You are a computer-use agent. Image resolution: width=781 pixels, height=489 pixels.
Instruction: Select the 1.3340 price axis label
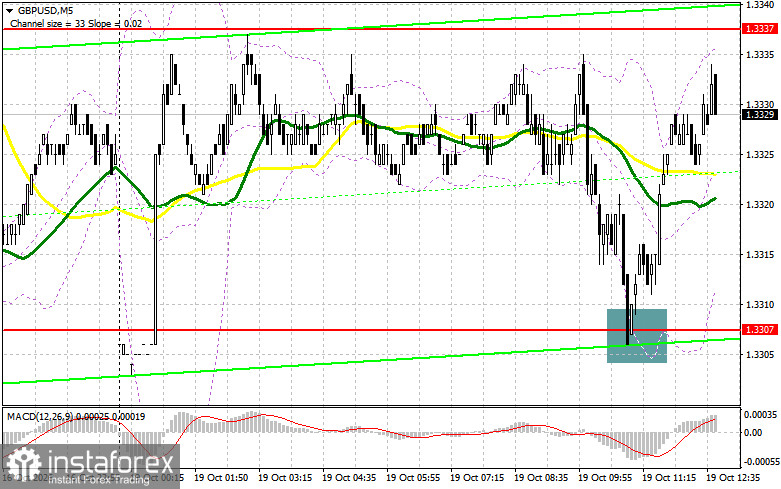tap(760, 4)
